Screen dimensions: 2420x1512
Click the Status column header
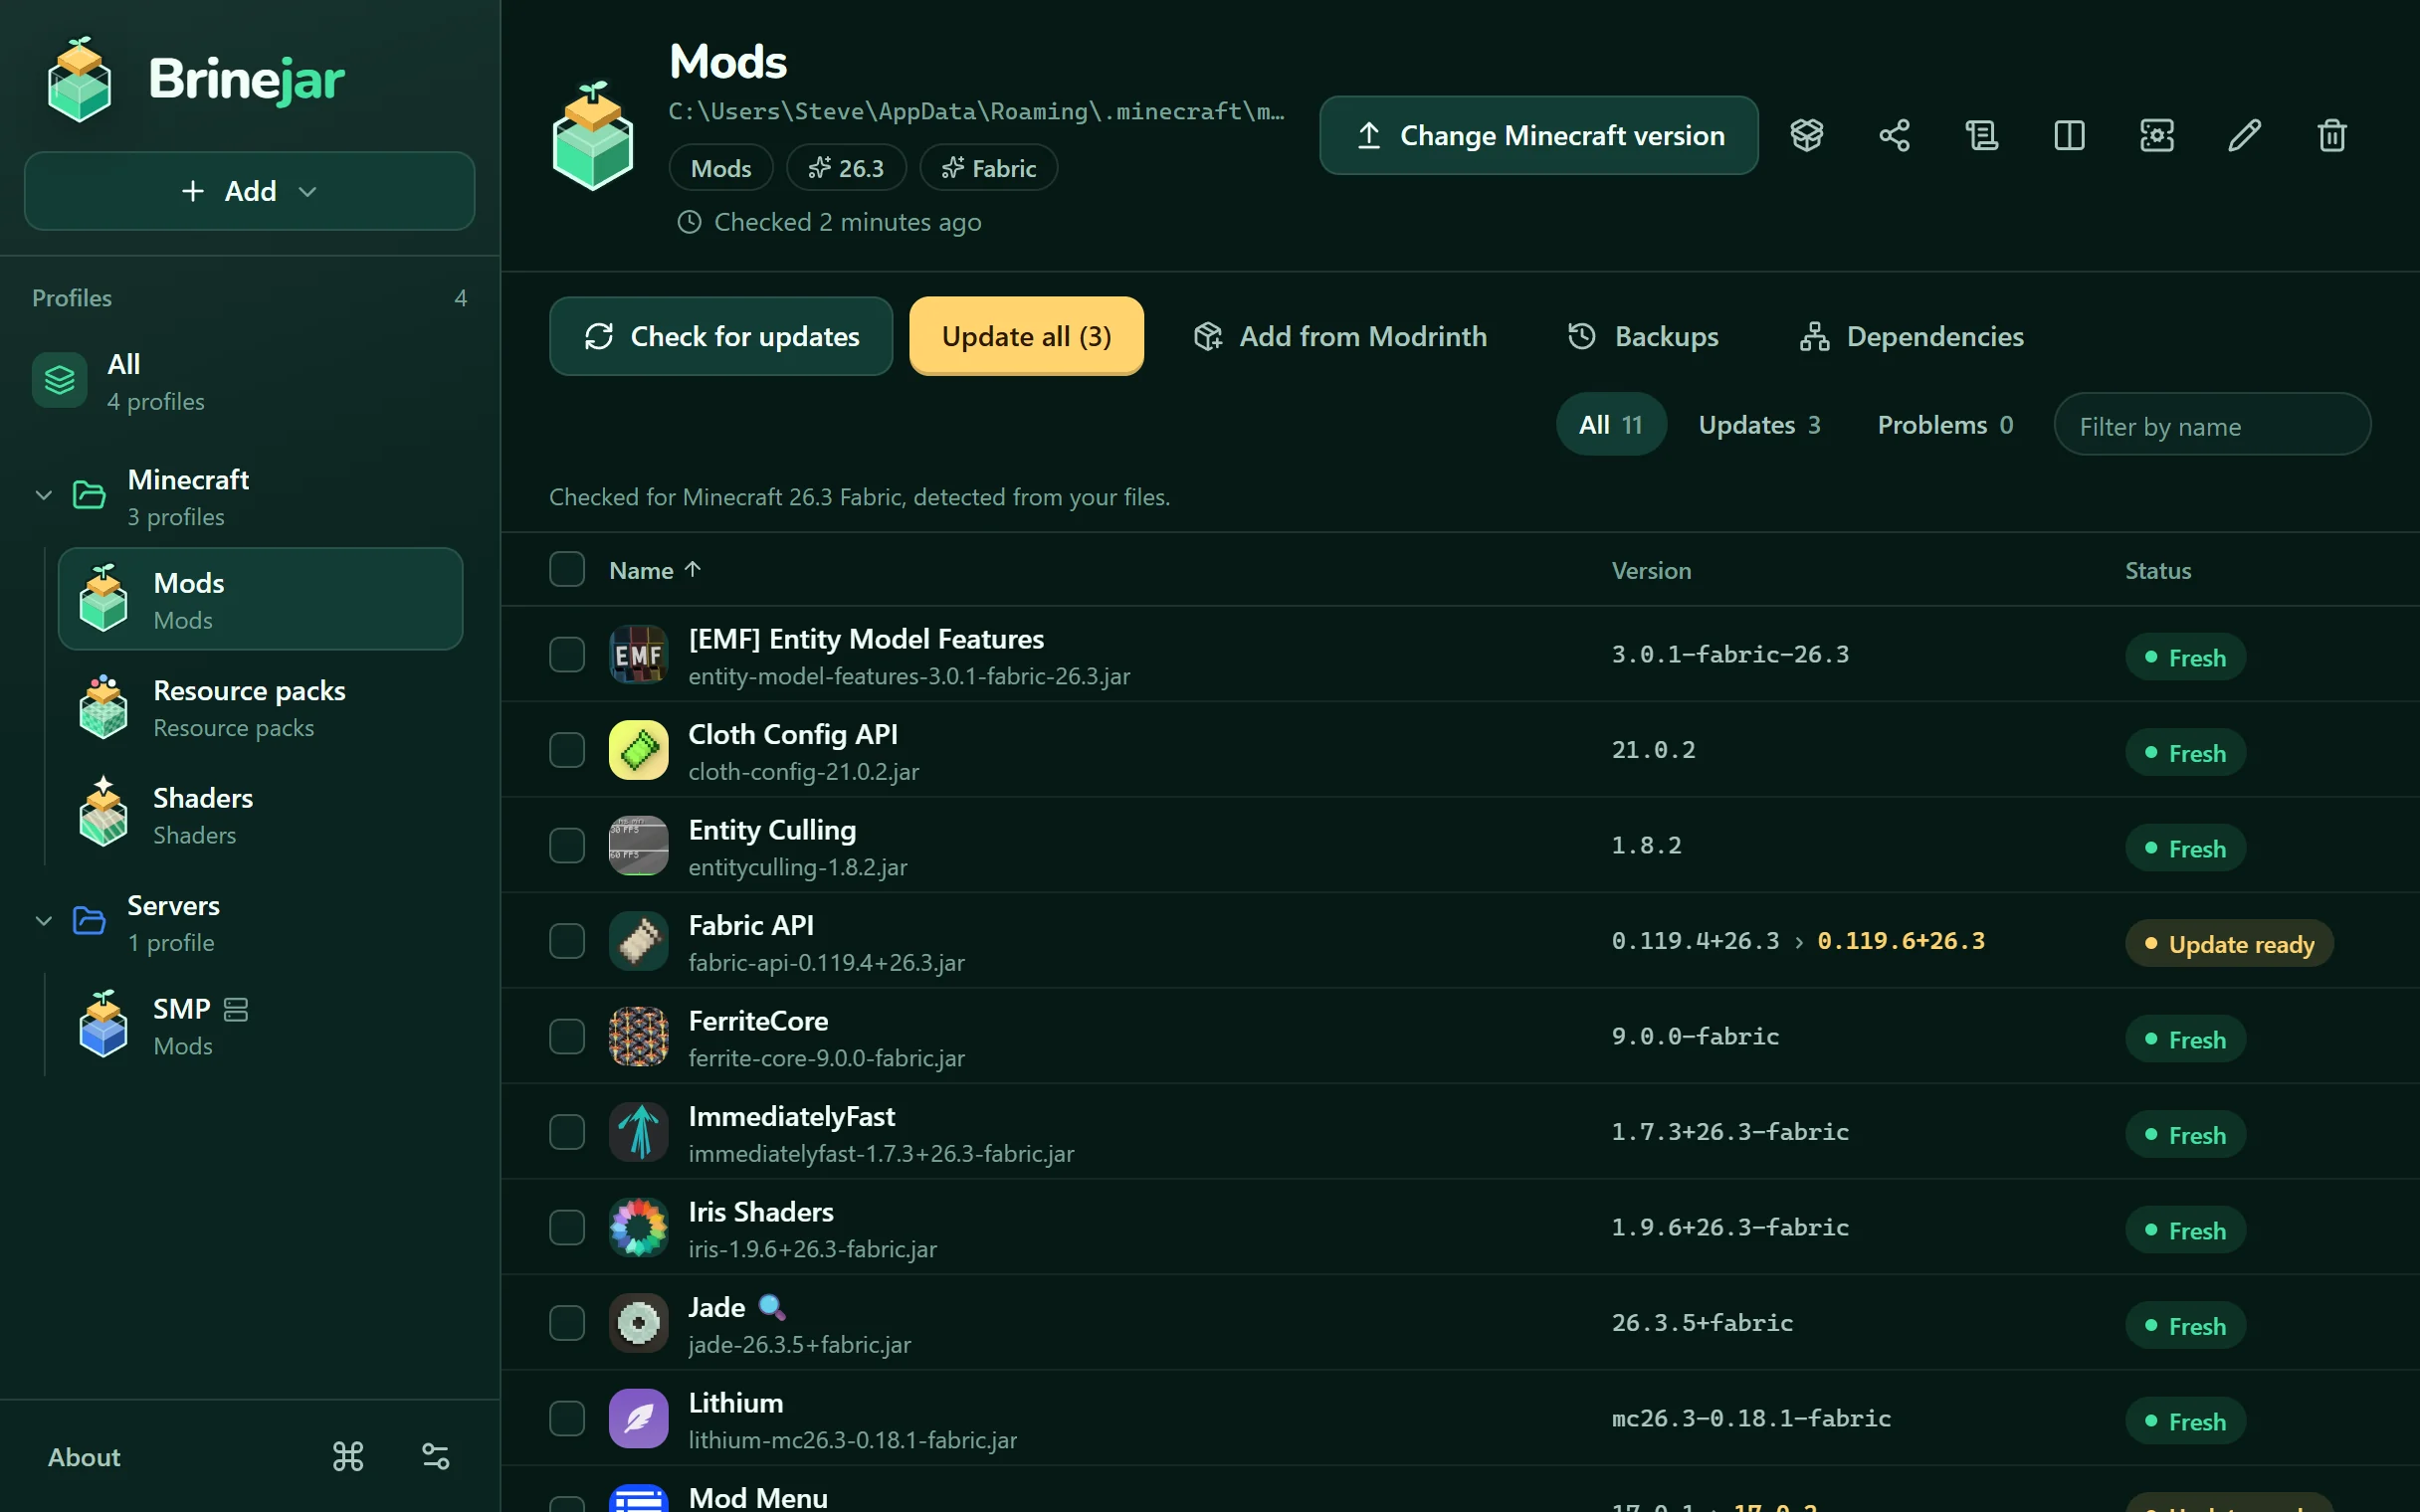tap(2158, 570)
